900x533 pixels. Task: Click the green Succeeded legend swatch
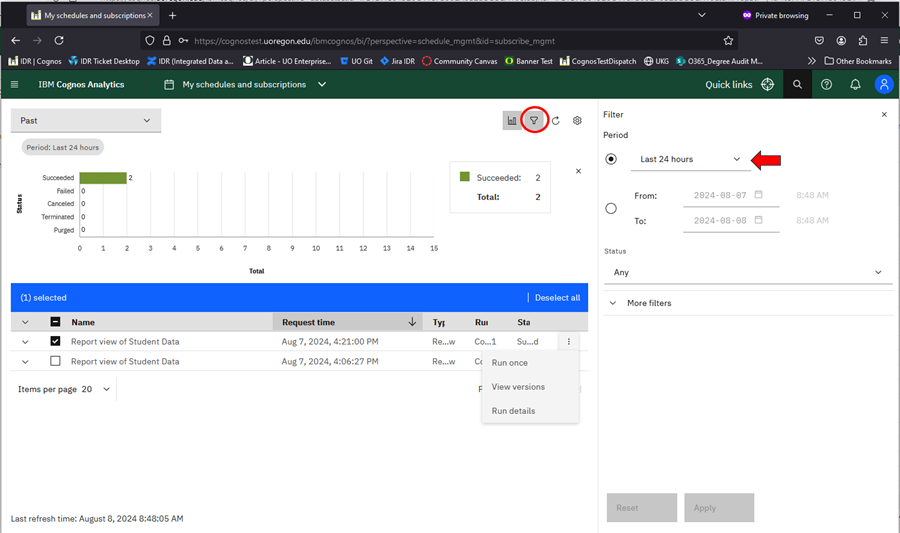click(x=464, y=177)
